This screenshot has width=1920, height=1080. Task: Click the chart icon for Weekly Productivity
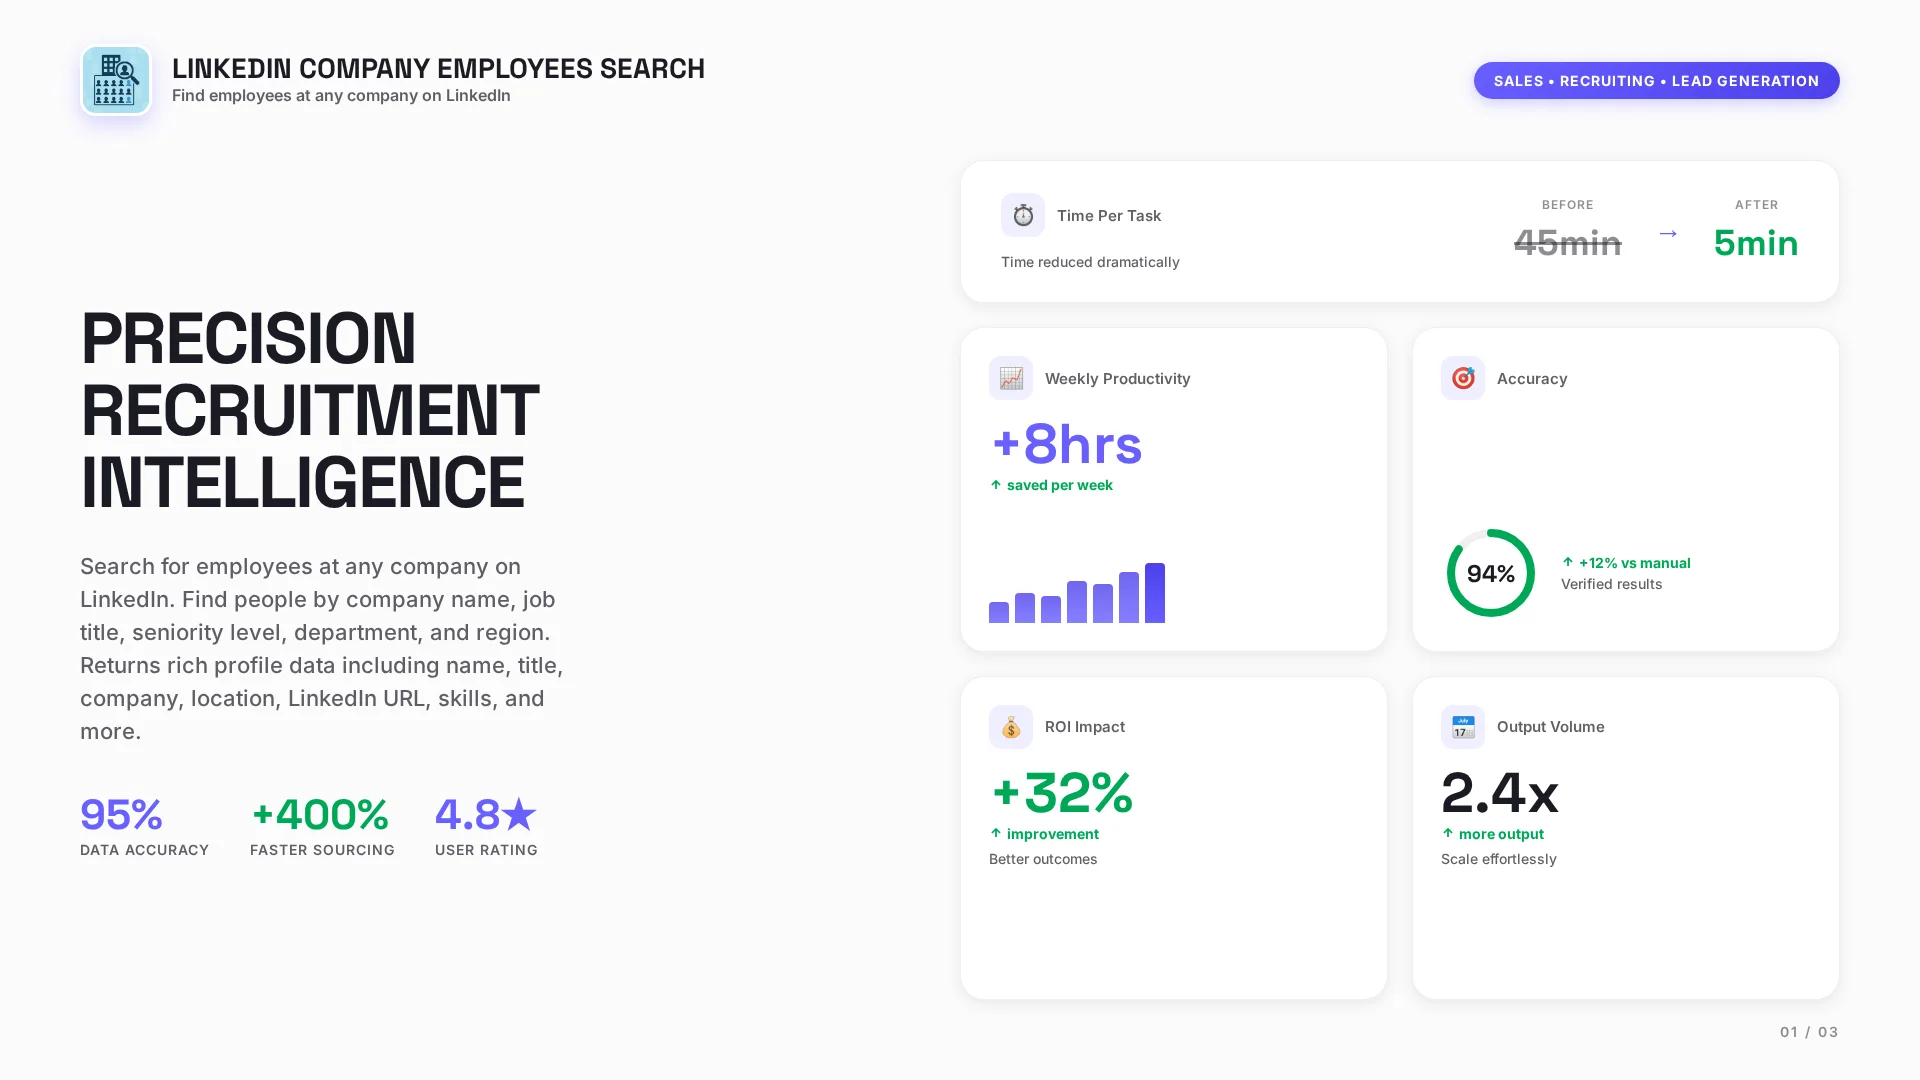[x=1010, y=378]
